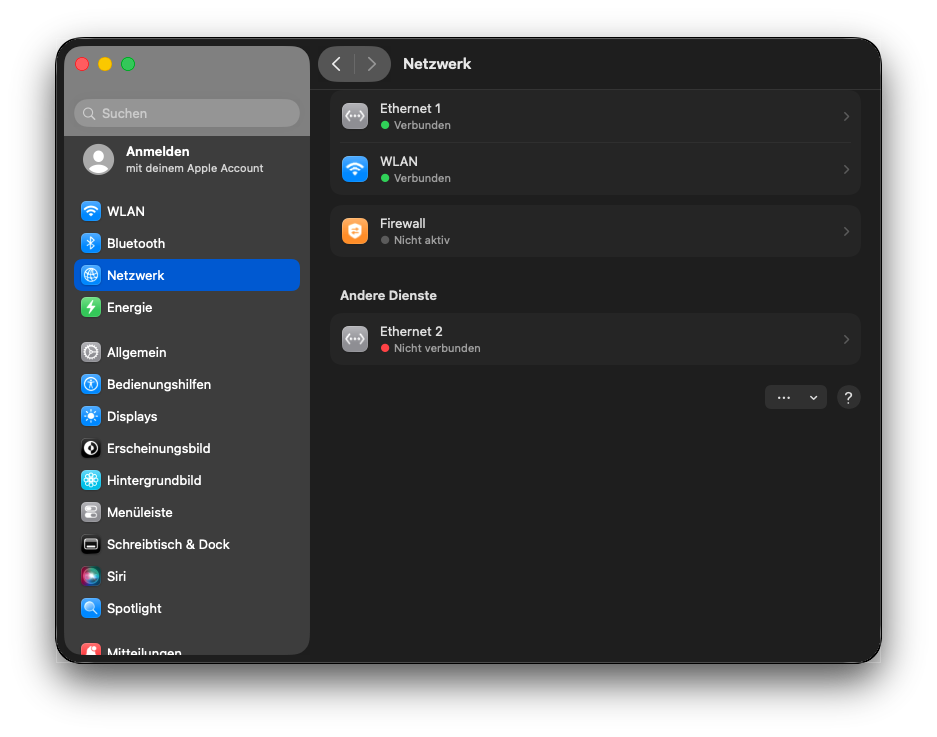
Task: Open Displays sun icon in sidebar
Action: click(91, 416)
